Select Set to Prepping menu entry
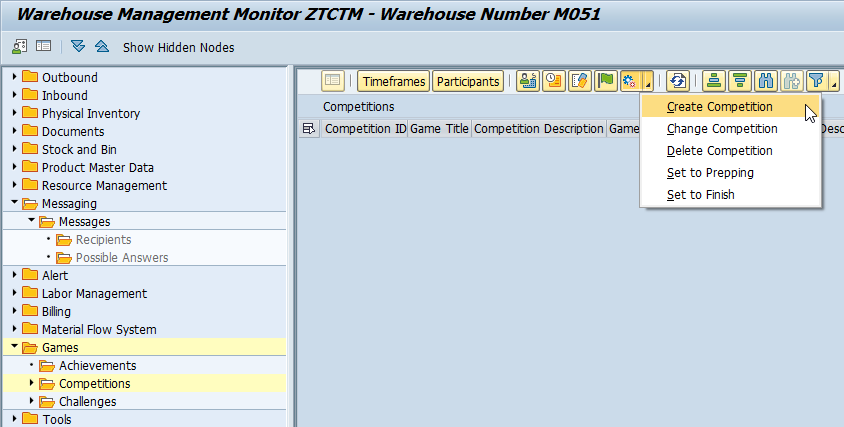This screenshot has width=844, height=427. (x=710, y=173)
